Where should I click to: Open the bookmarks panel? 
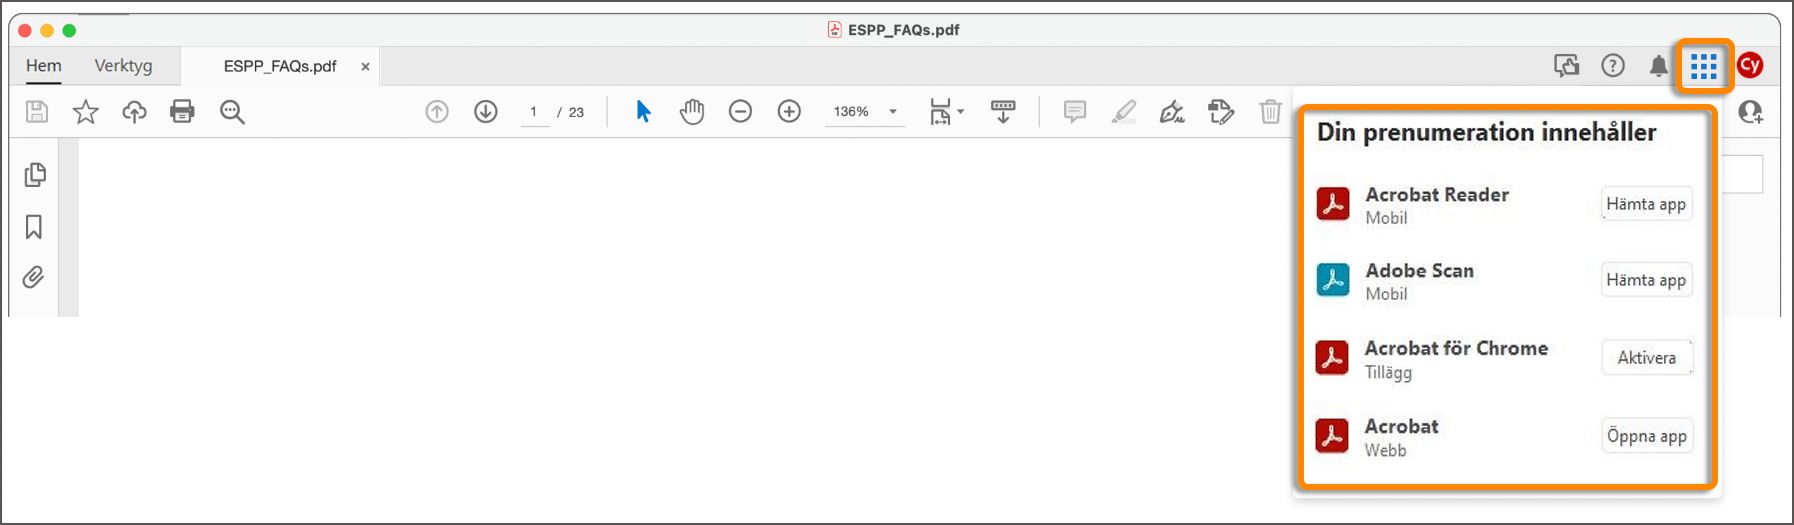[34, 227]
